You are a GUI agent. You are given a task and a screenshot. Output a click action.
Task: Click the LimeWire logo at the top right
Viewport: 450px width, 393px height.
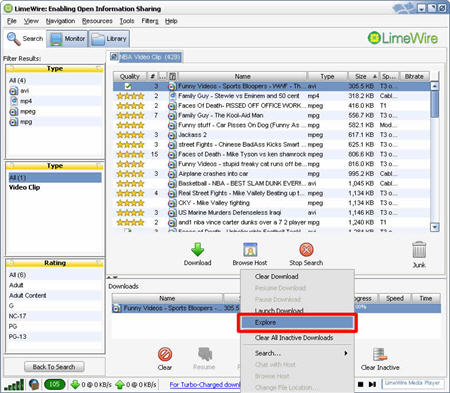(x=403, y=38)
